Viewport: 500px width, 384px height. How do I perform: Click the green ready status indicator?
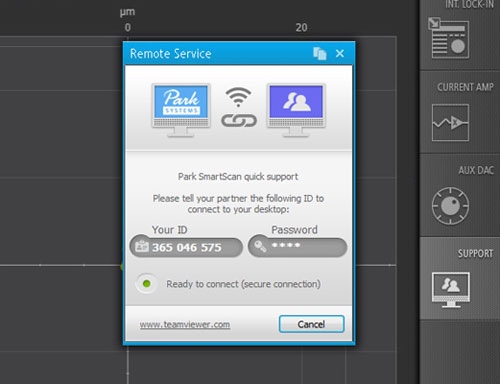point(146,284)
